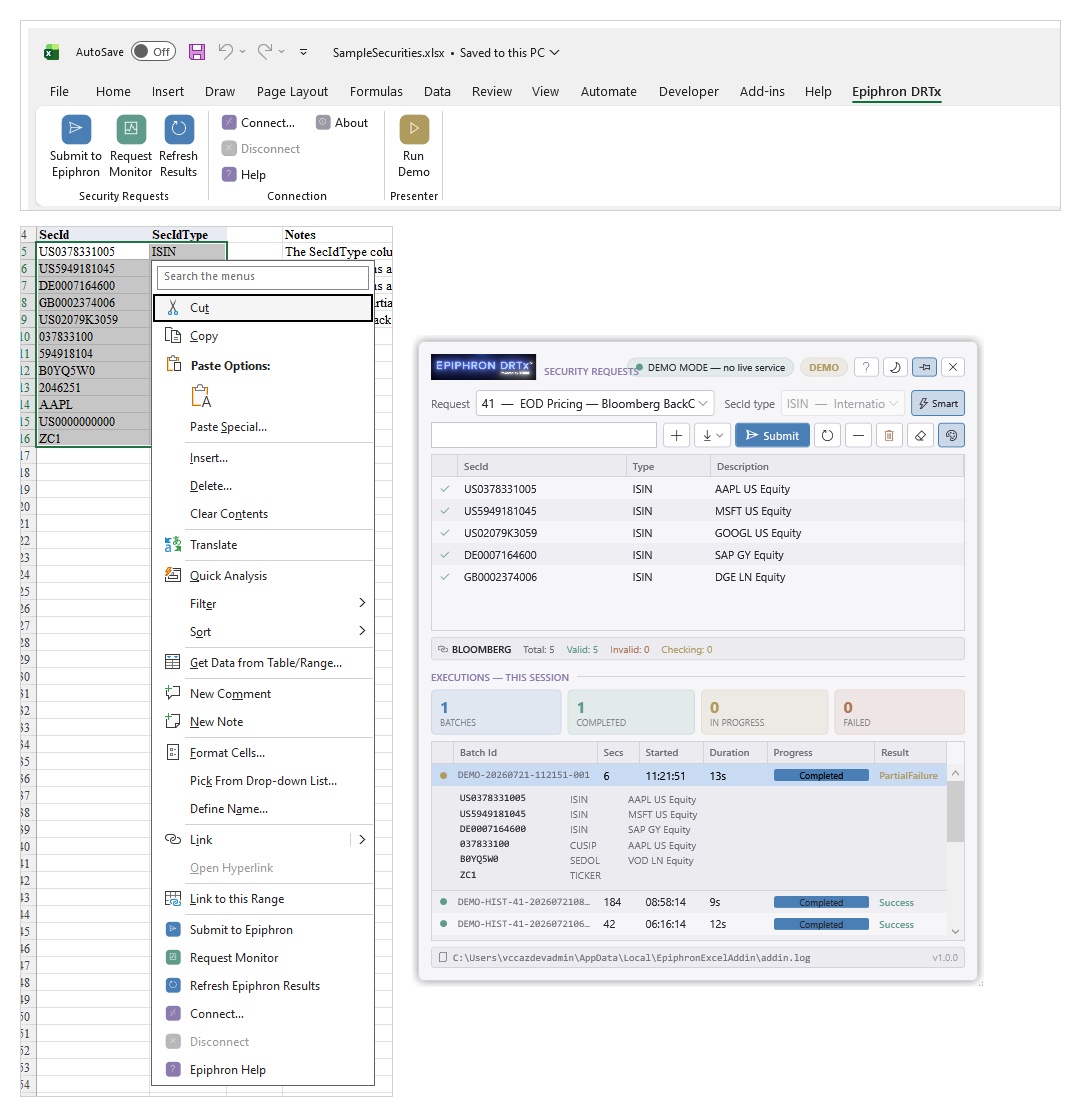Switch to the Page Layout tab
Screen dimensions: 1080x1116
292,91
